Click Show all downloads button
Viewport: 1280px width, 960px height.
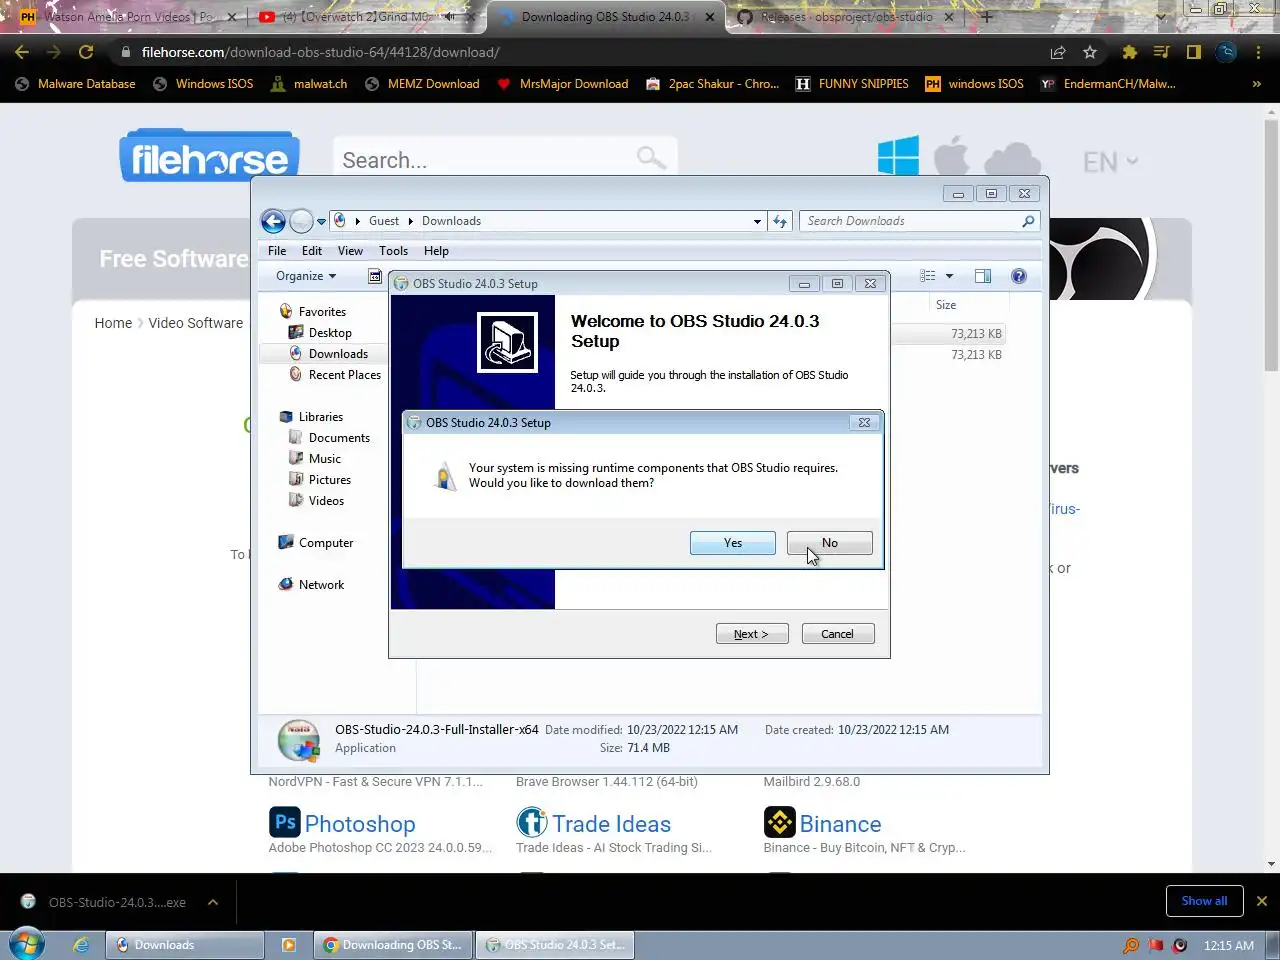1204,901
